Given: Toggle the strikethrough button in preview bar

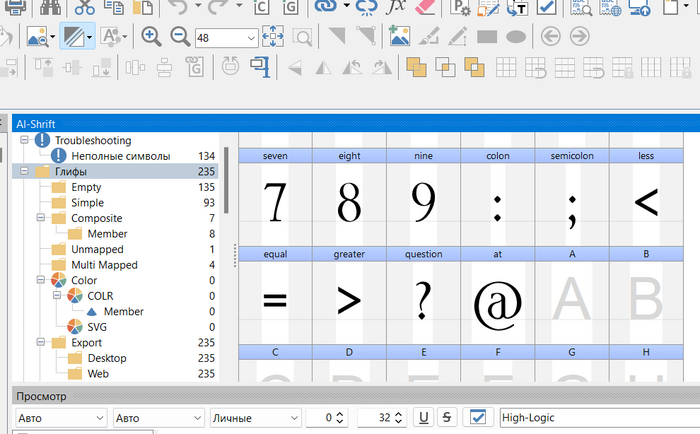Looking at the screenshot, I should pos(446,417).
